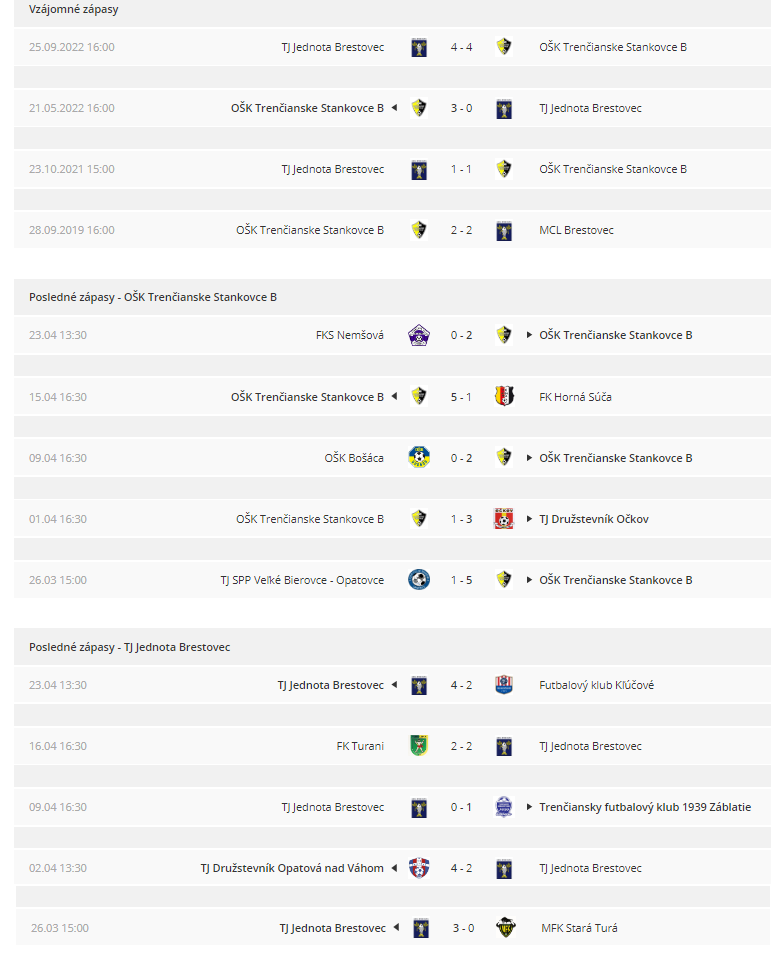Image resolution: width=782 pixels, height=975 pixels.
Task: Click the MFK Stará Turá crest
Action: 506,927
